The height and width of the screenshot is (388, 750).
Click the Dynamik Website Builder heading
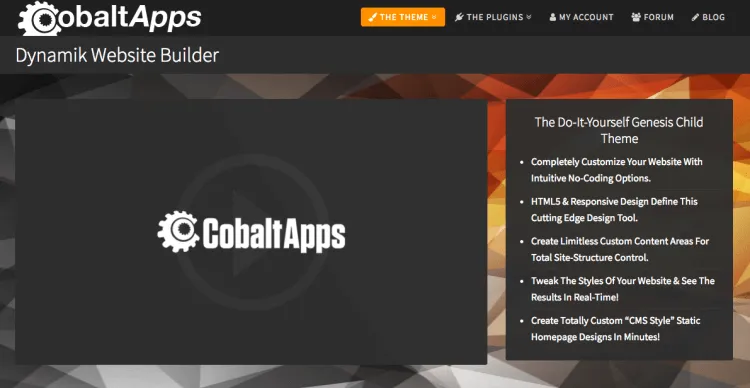(x=117, y=55)
